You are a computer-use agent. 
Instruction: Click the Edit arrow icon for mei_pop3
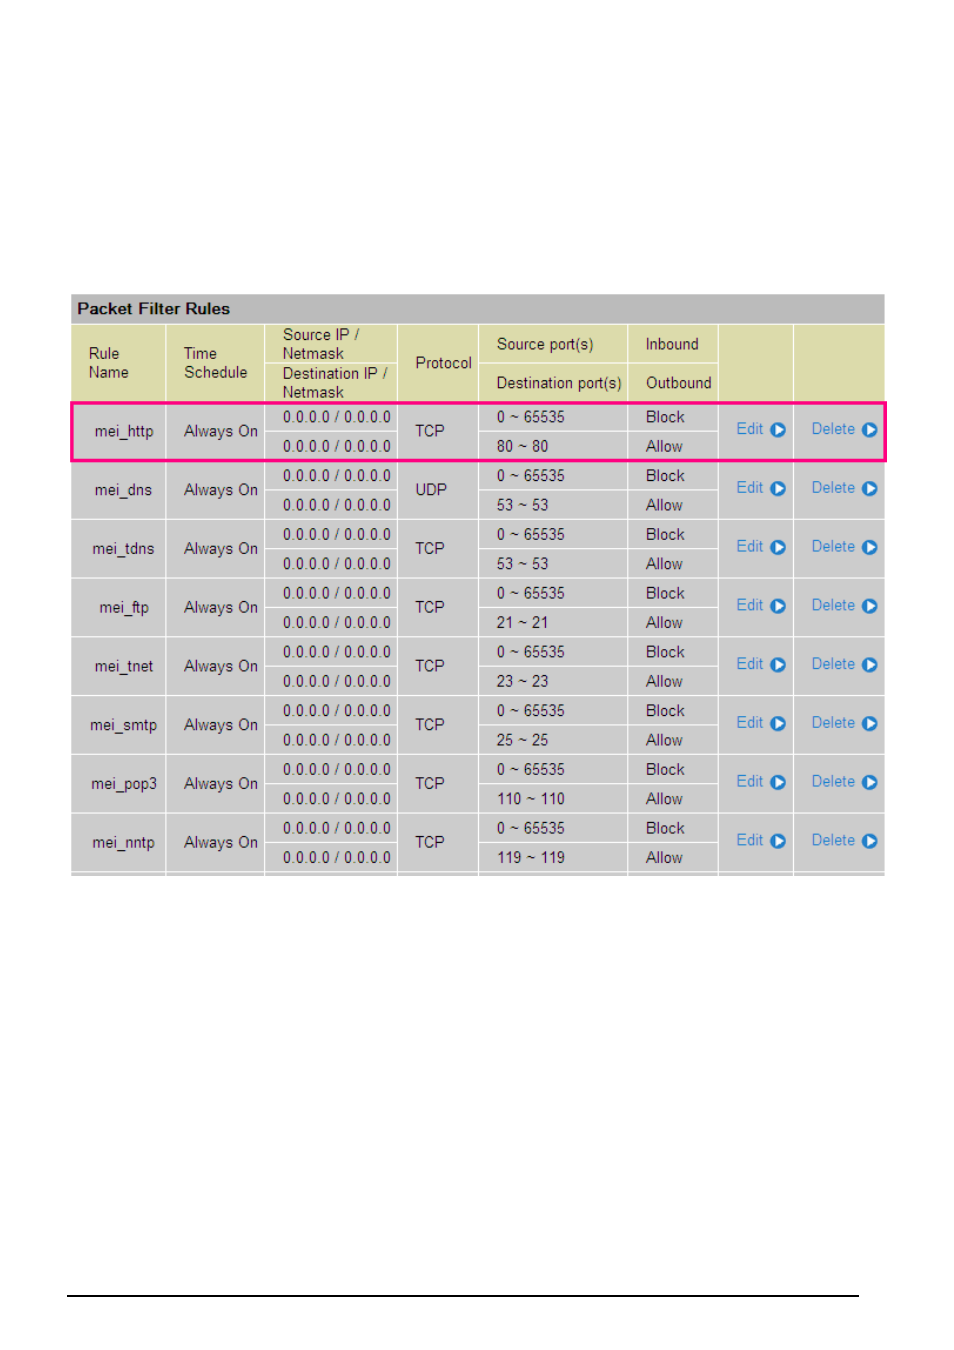pyautogui.click(x=778, y=783)
